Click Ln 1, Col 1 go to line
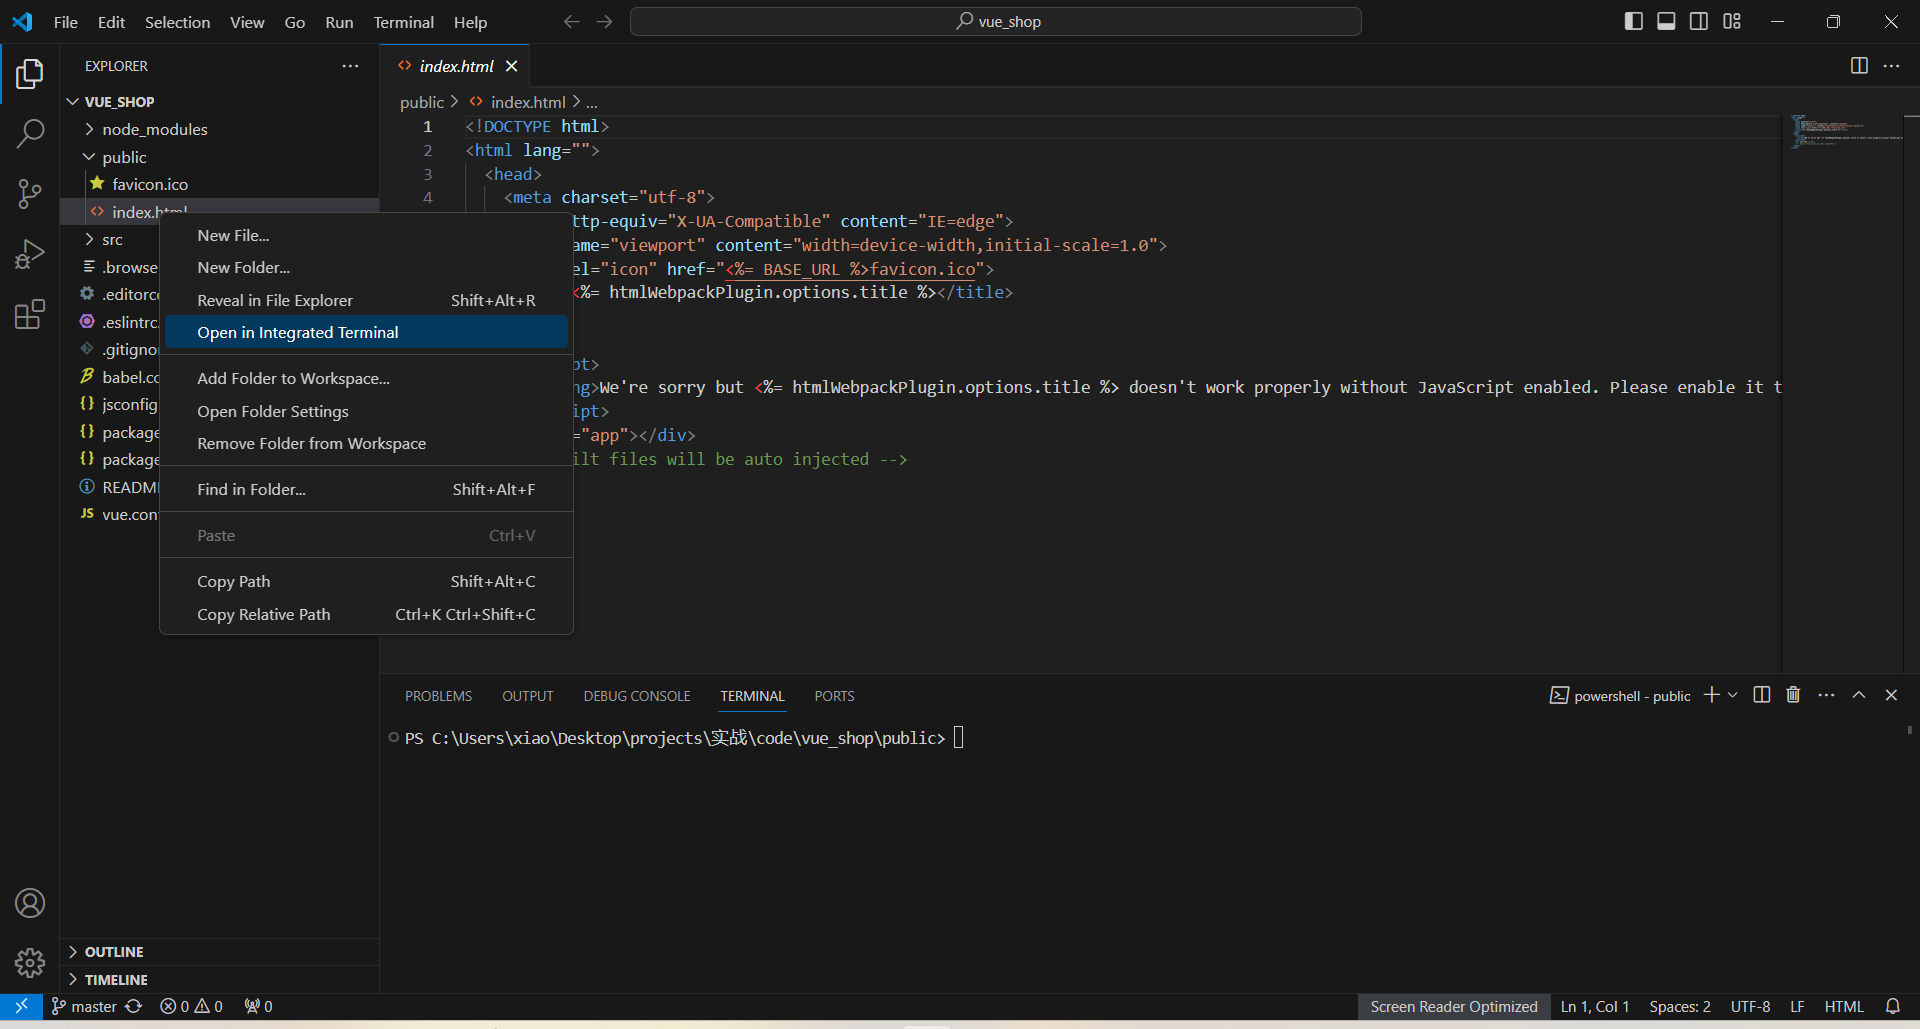Viewport: 1920px width, 1029px height. 1595,1006
